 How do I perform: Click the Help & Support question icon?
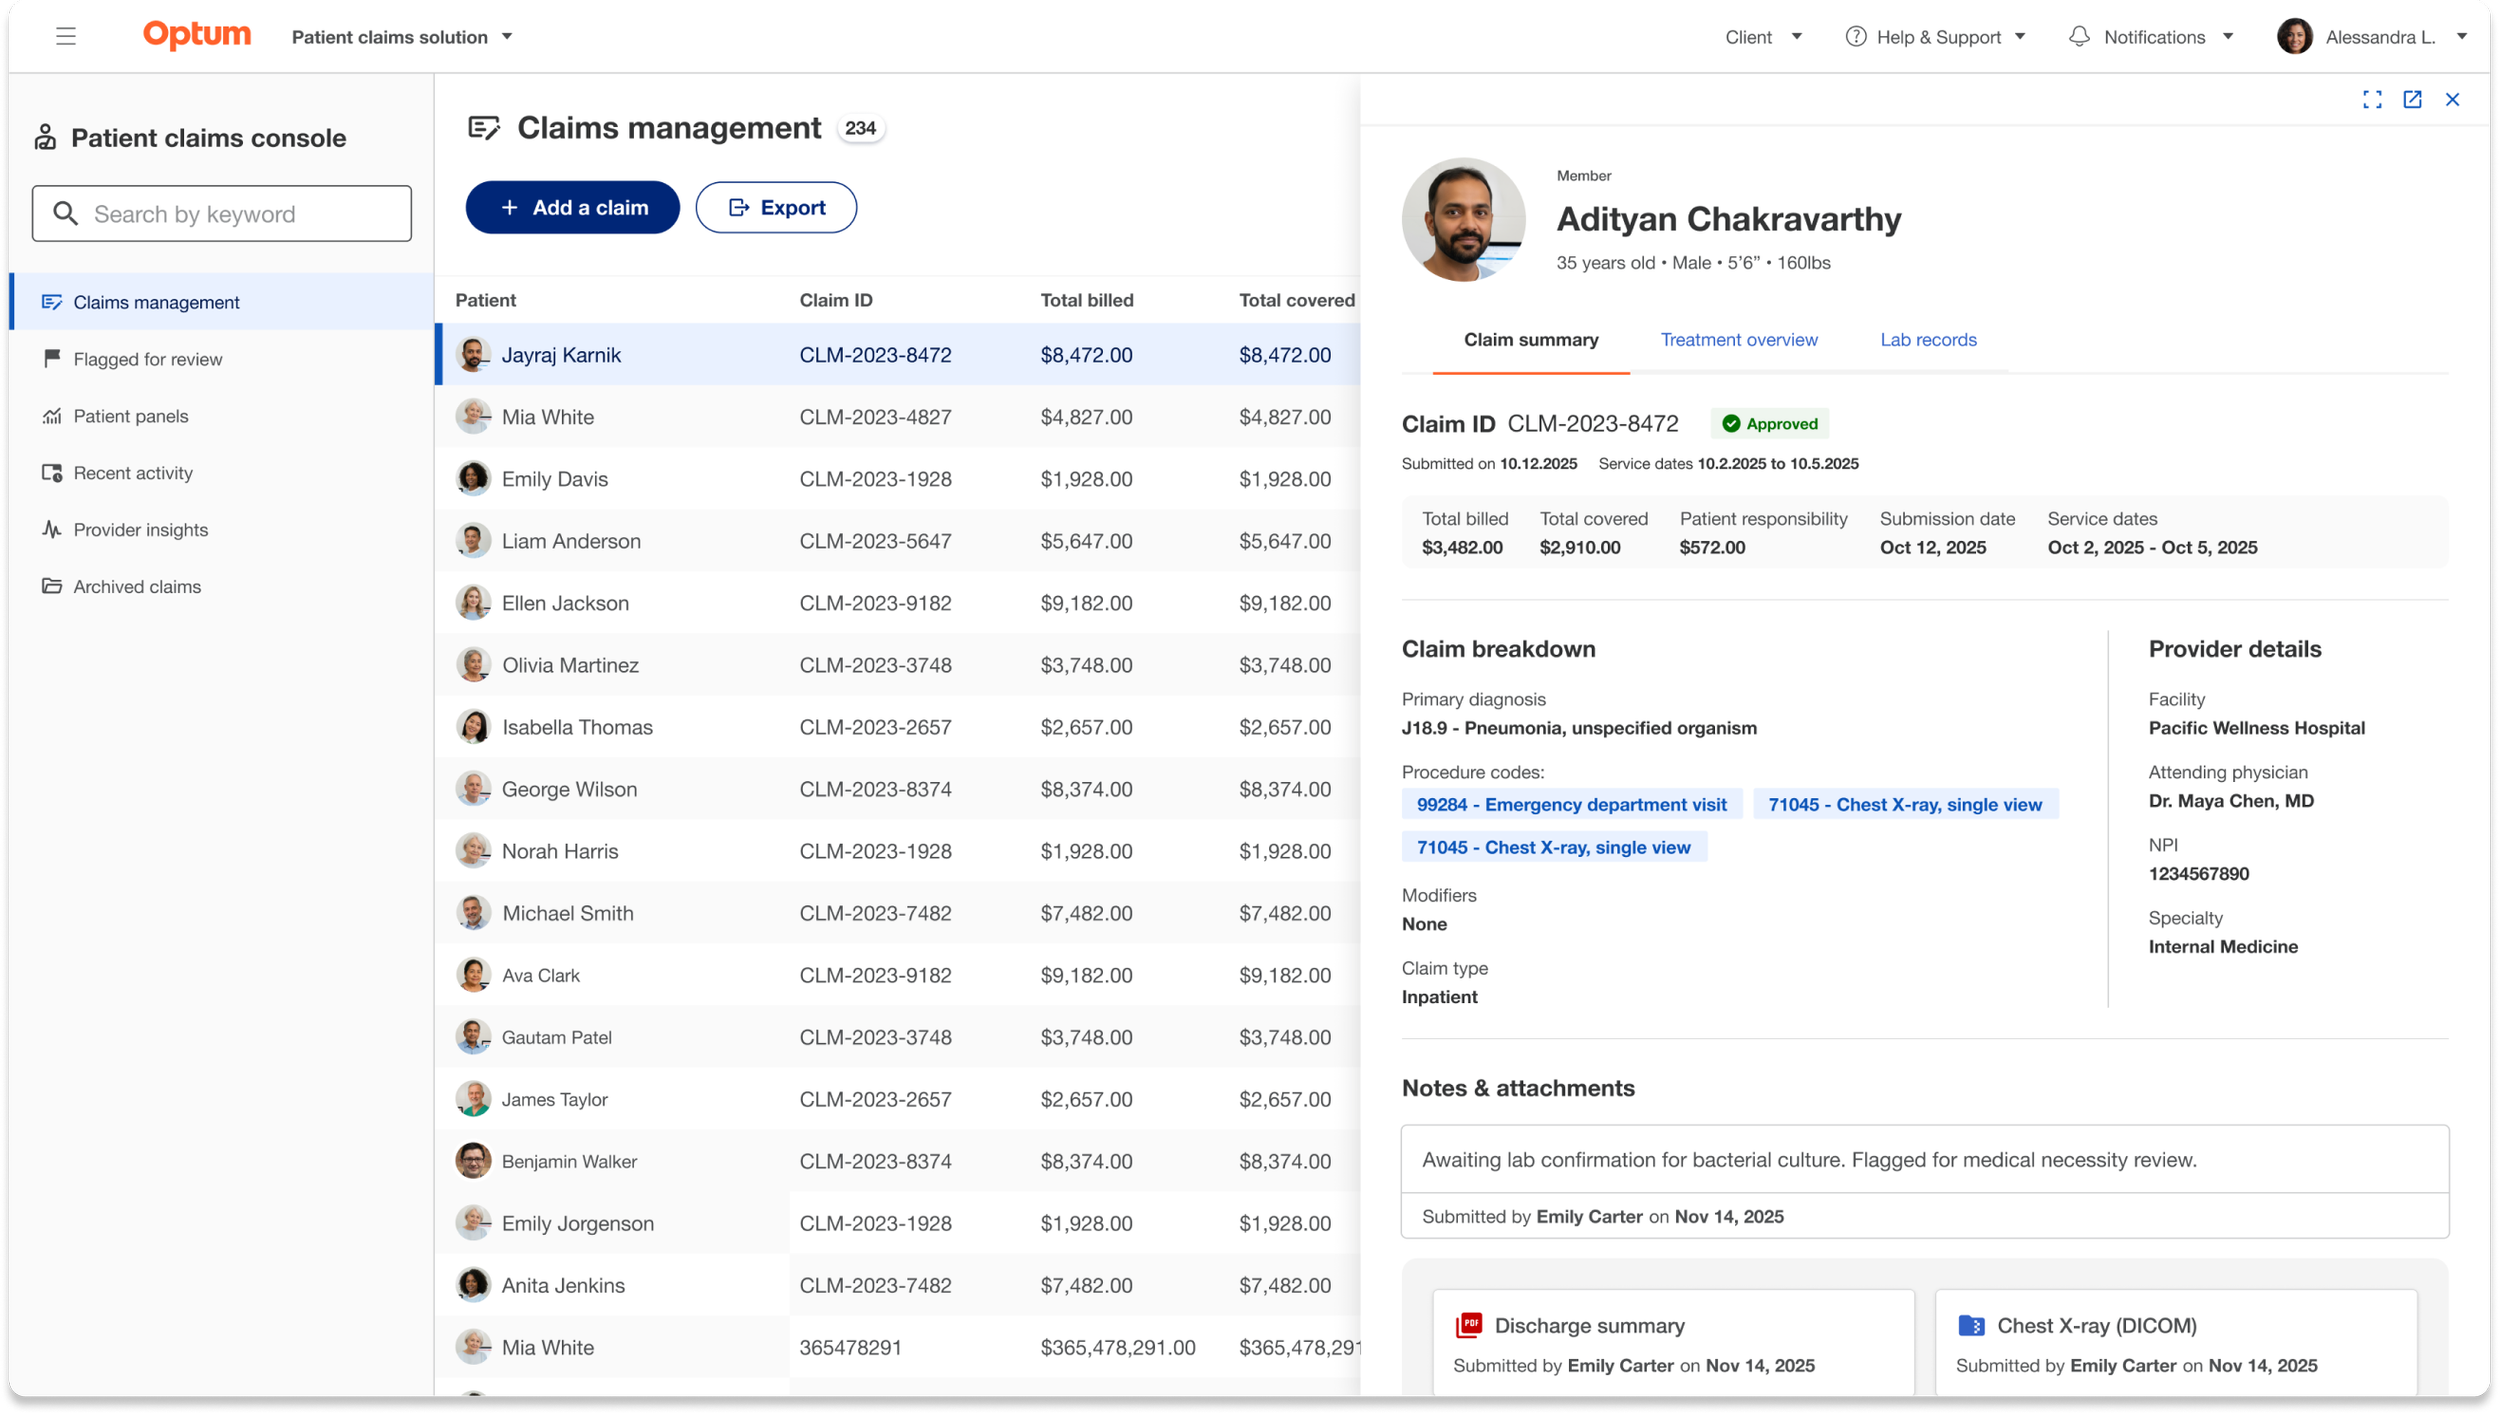1856,37
